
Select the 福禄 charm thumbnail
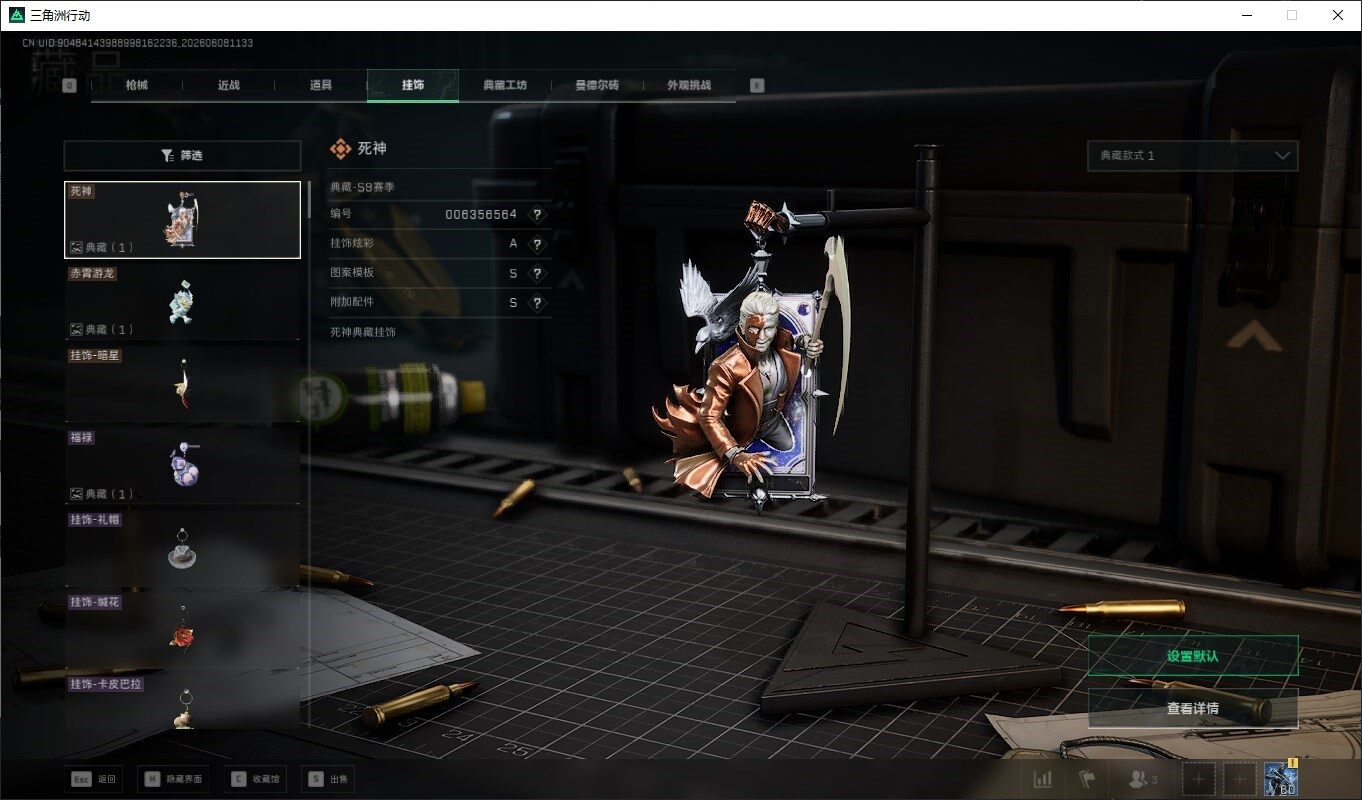click(182, 466)
